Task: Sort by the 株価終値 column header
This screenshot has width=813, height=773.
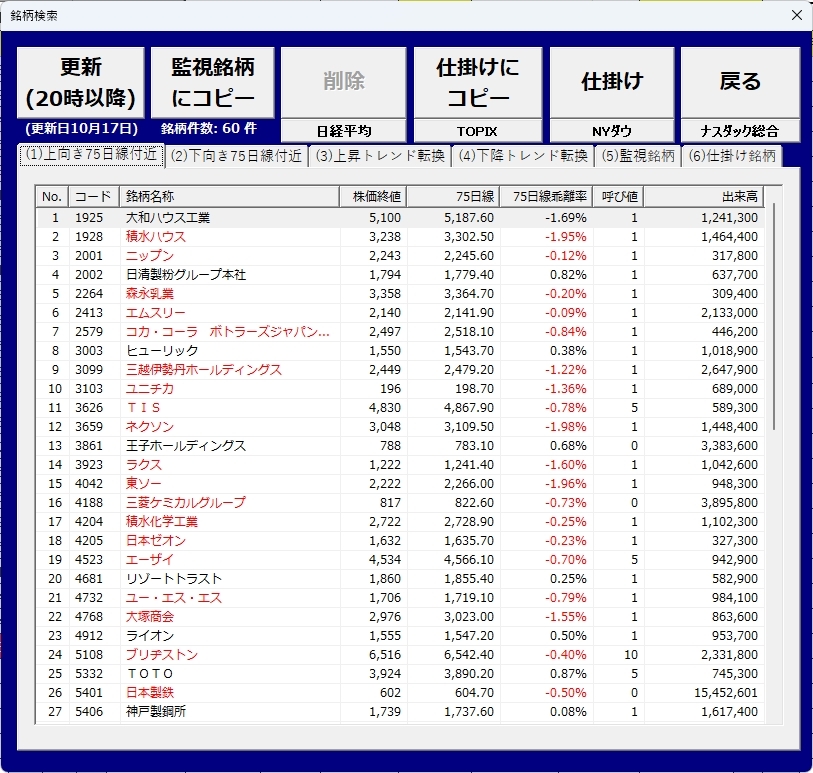Action: pos(373,196)
